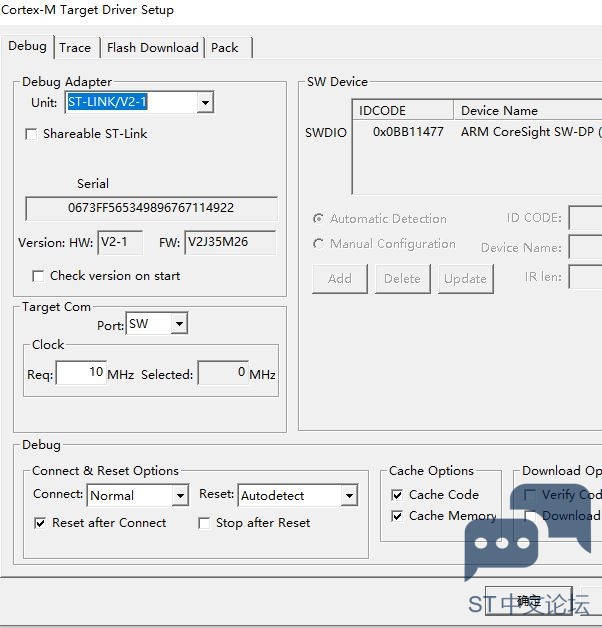Select the IDCODE 0x0BB11477 cell
The width and height of the screenshot is (602, 628).
408,132
